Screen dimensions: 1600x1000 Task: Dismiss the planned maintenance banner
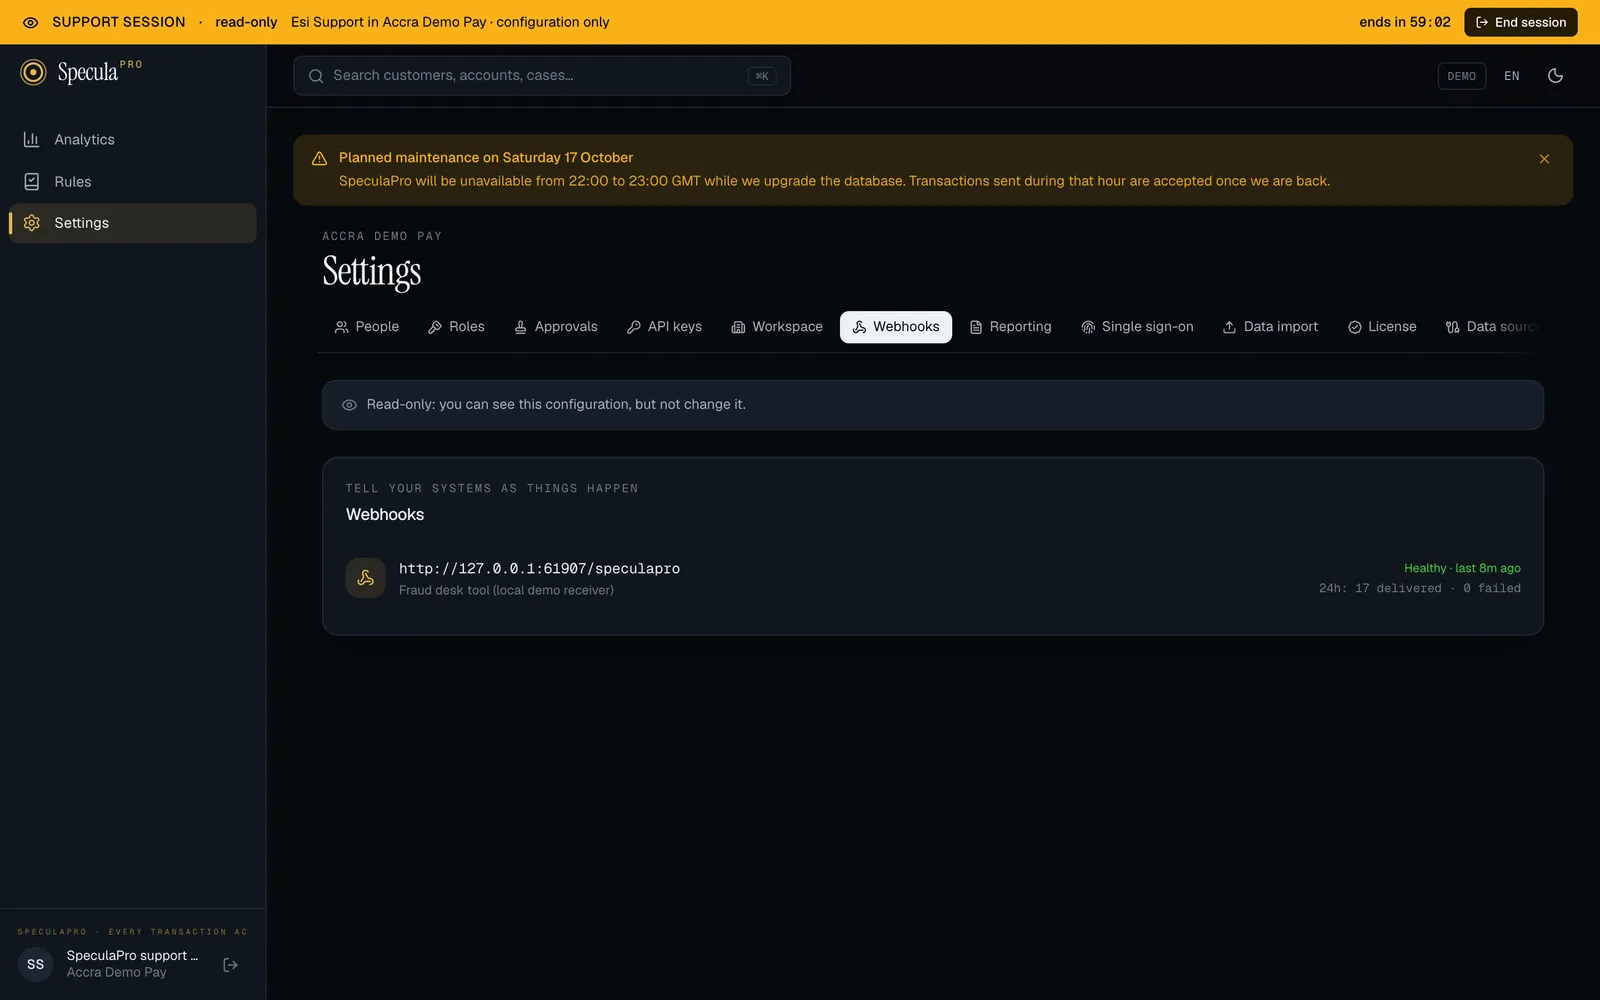(1544, 159)
